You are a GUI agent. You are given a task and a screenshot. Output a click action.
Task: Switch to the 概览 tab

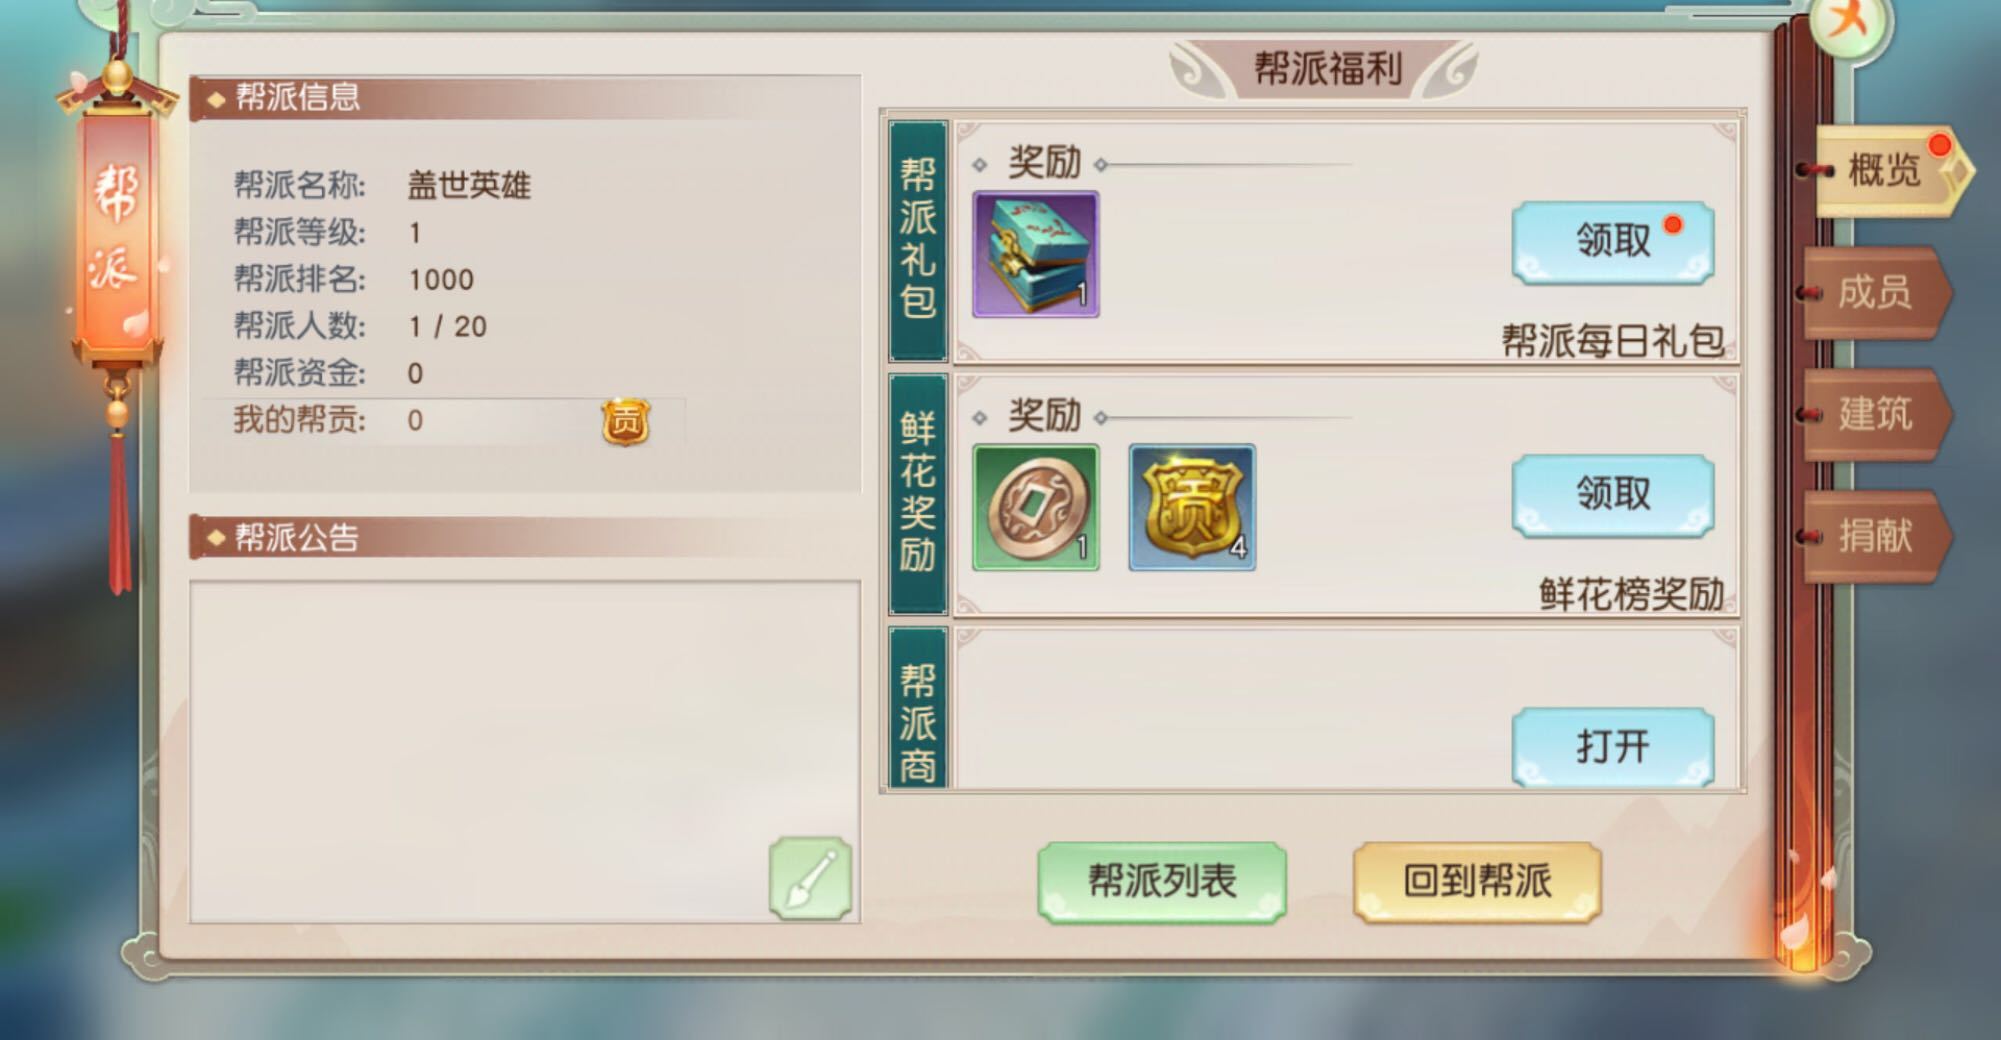1886,171
